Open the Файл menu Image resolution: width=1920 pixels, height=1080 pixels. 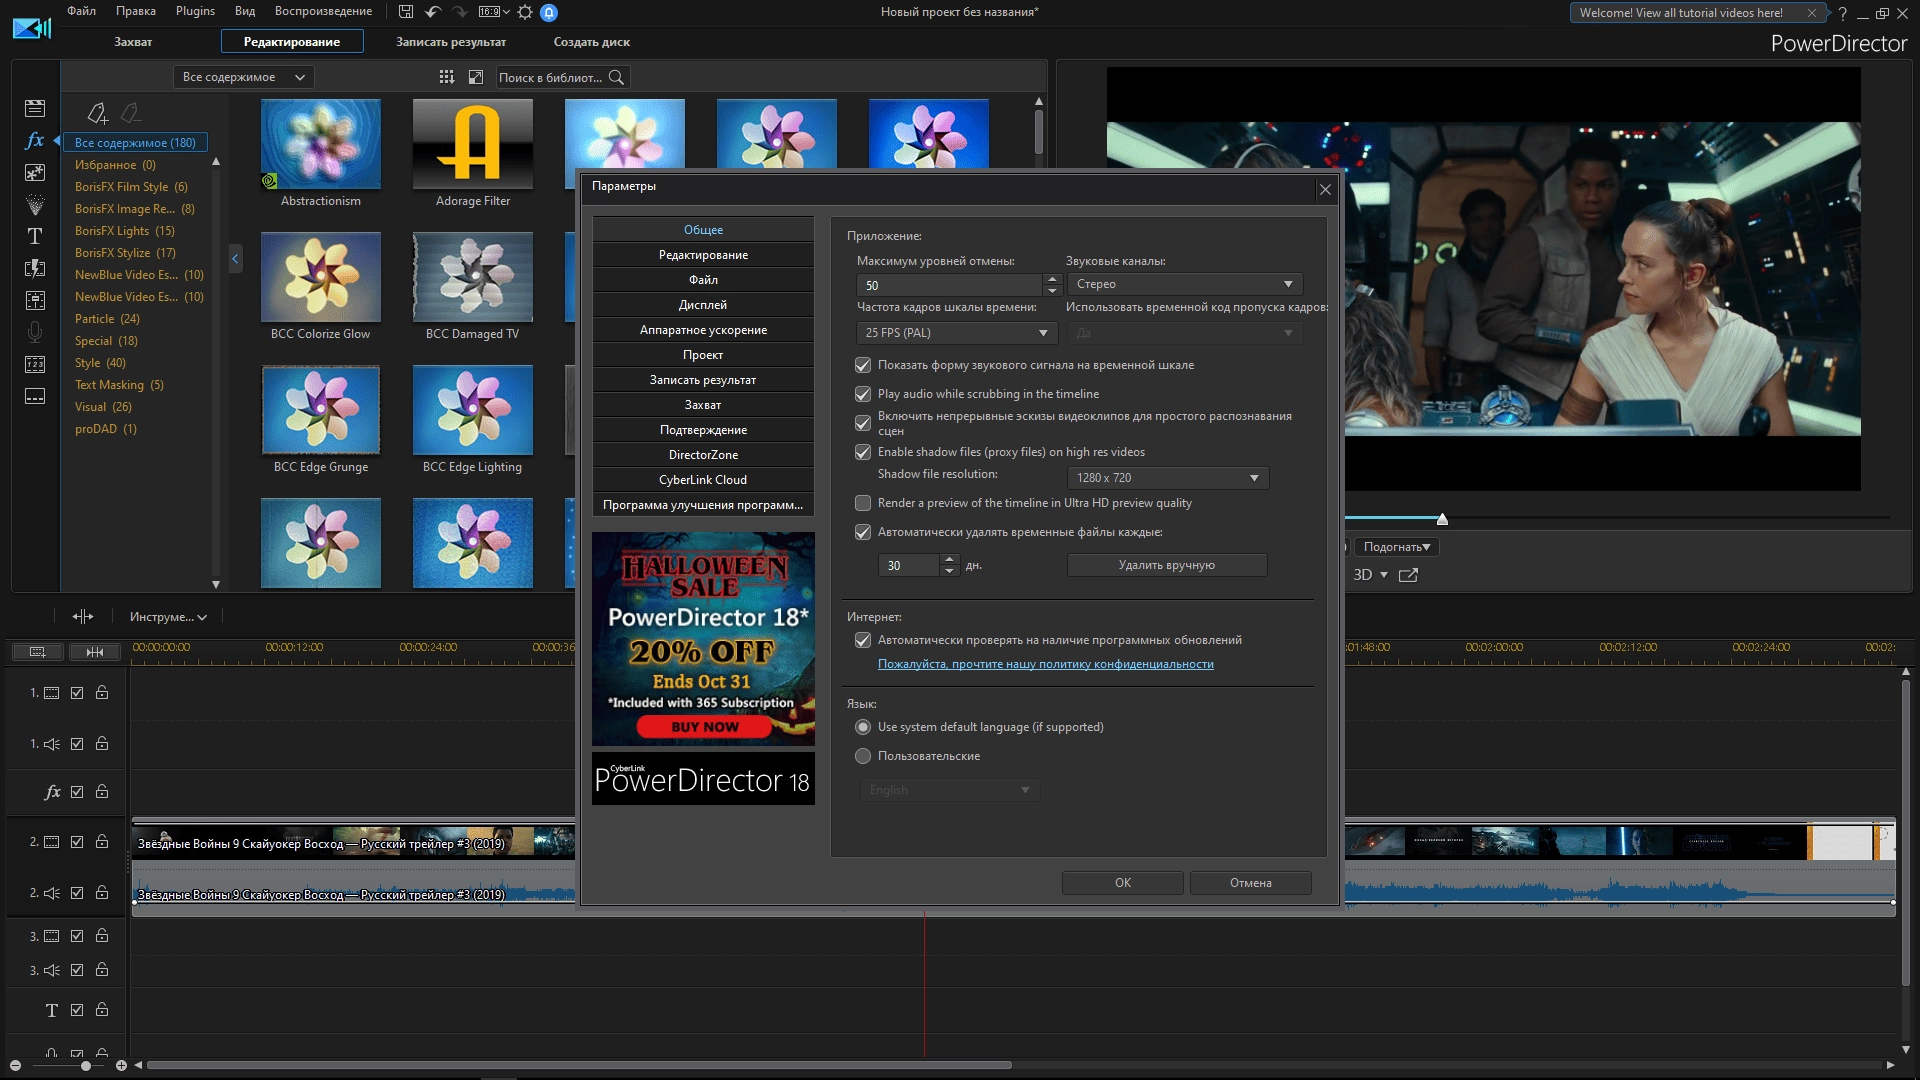click(x=81, y=11)
